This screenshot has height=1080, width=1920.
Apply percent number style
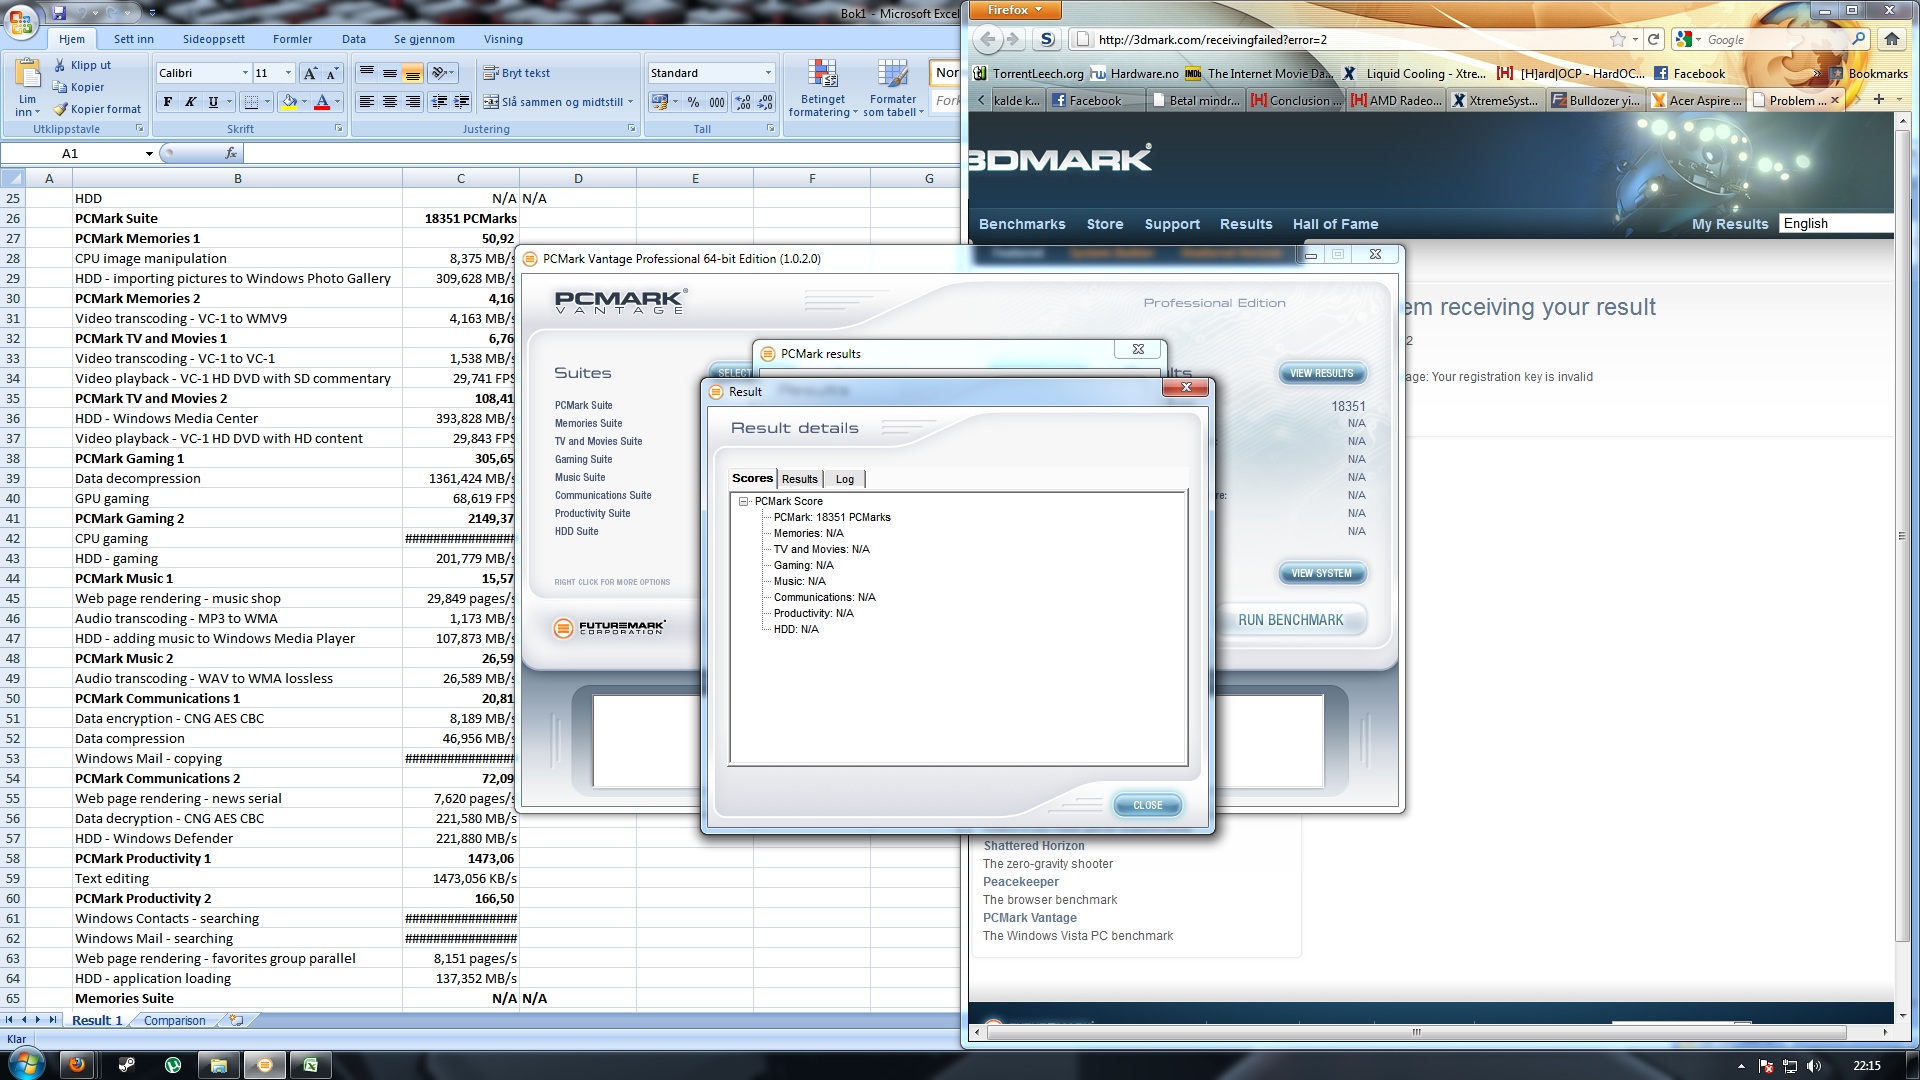pyautogui.click(x=693, y=102)
